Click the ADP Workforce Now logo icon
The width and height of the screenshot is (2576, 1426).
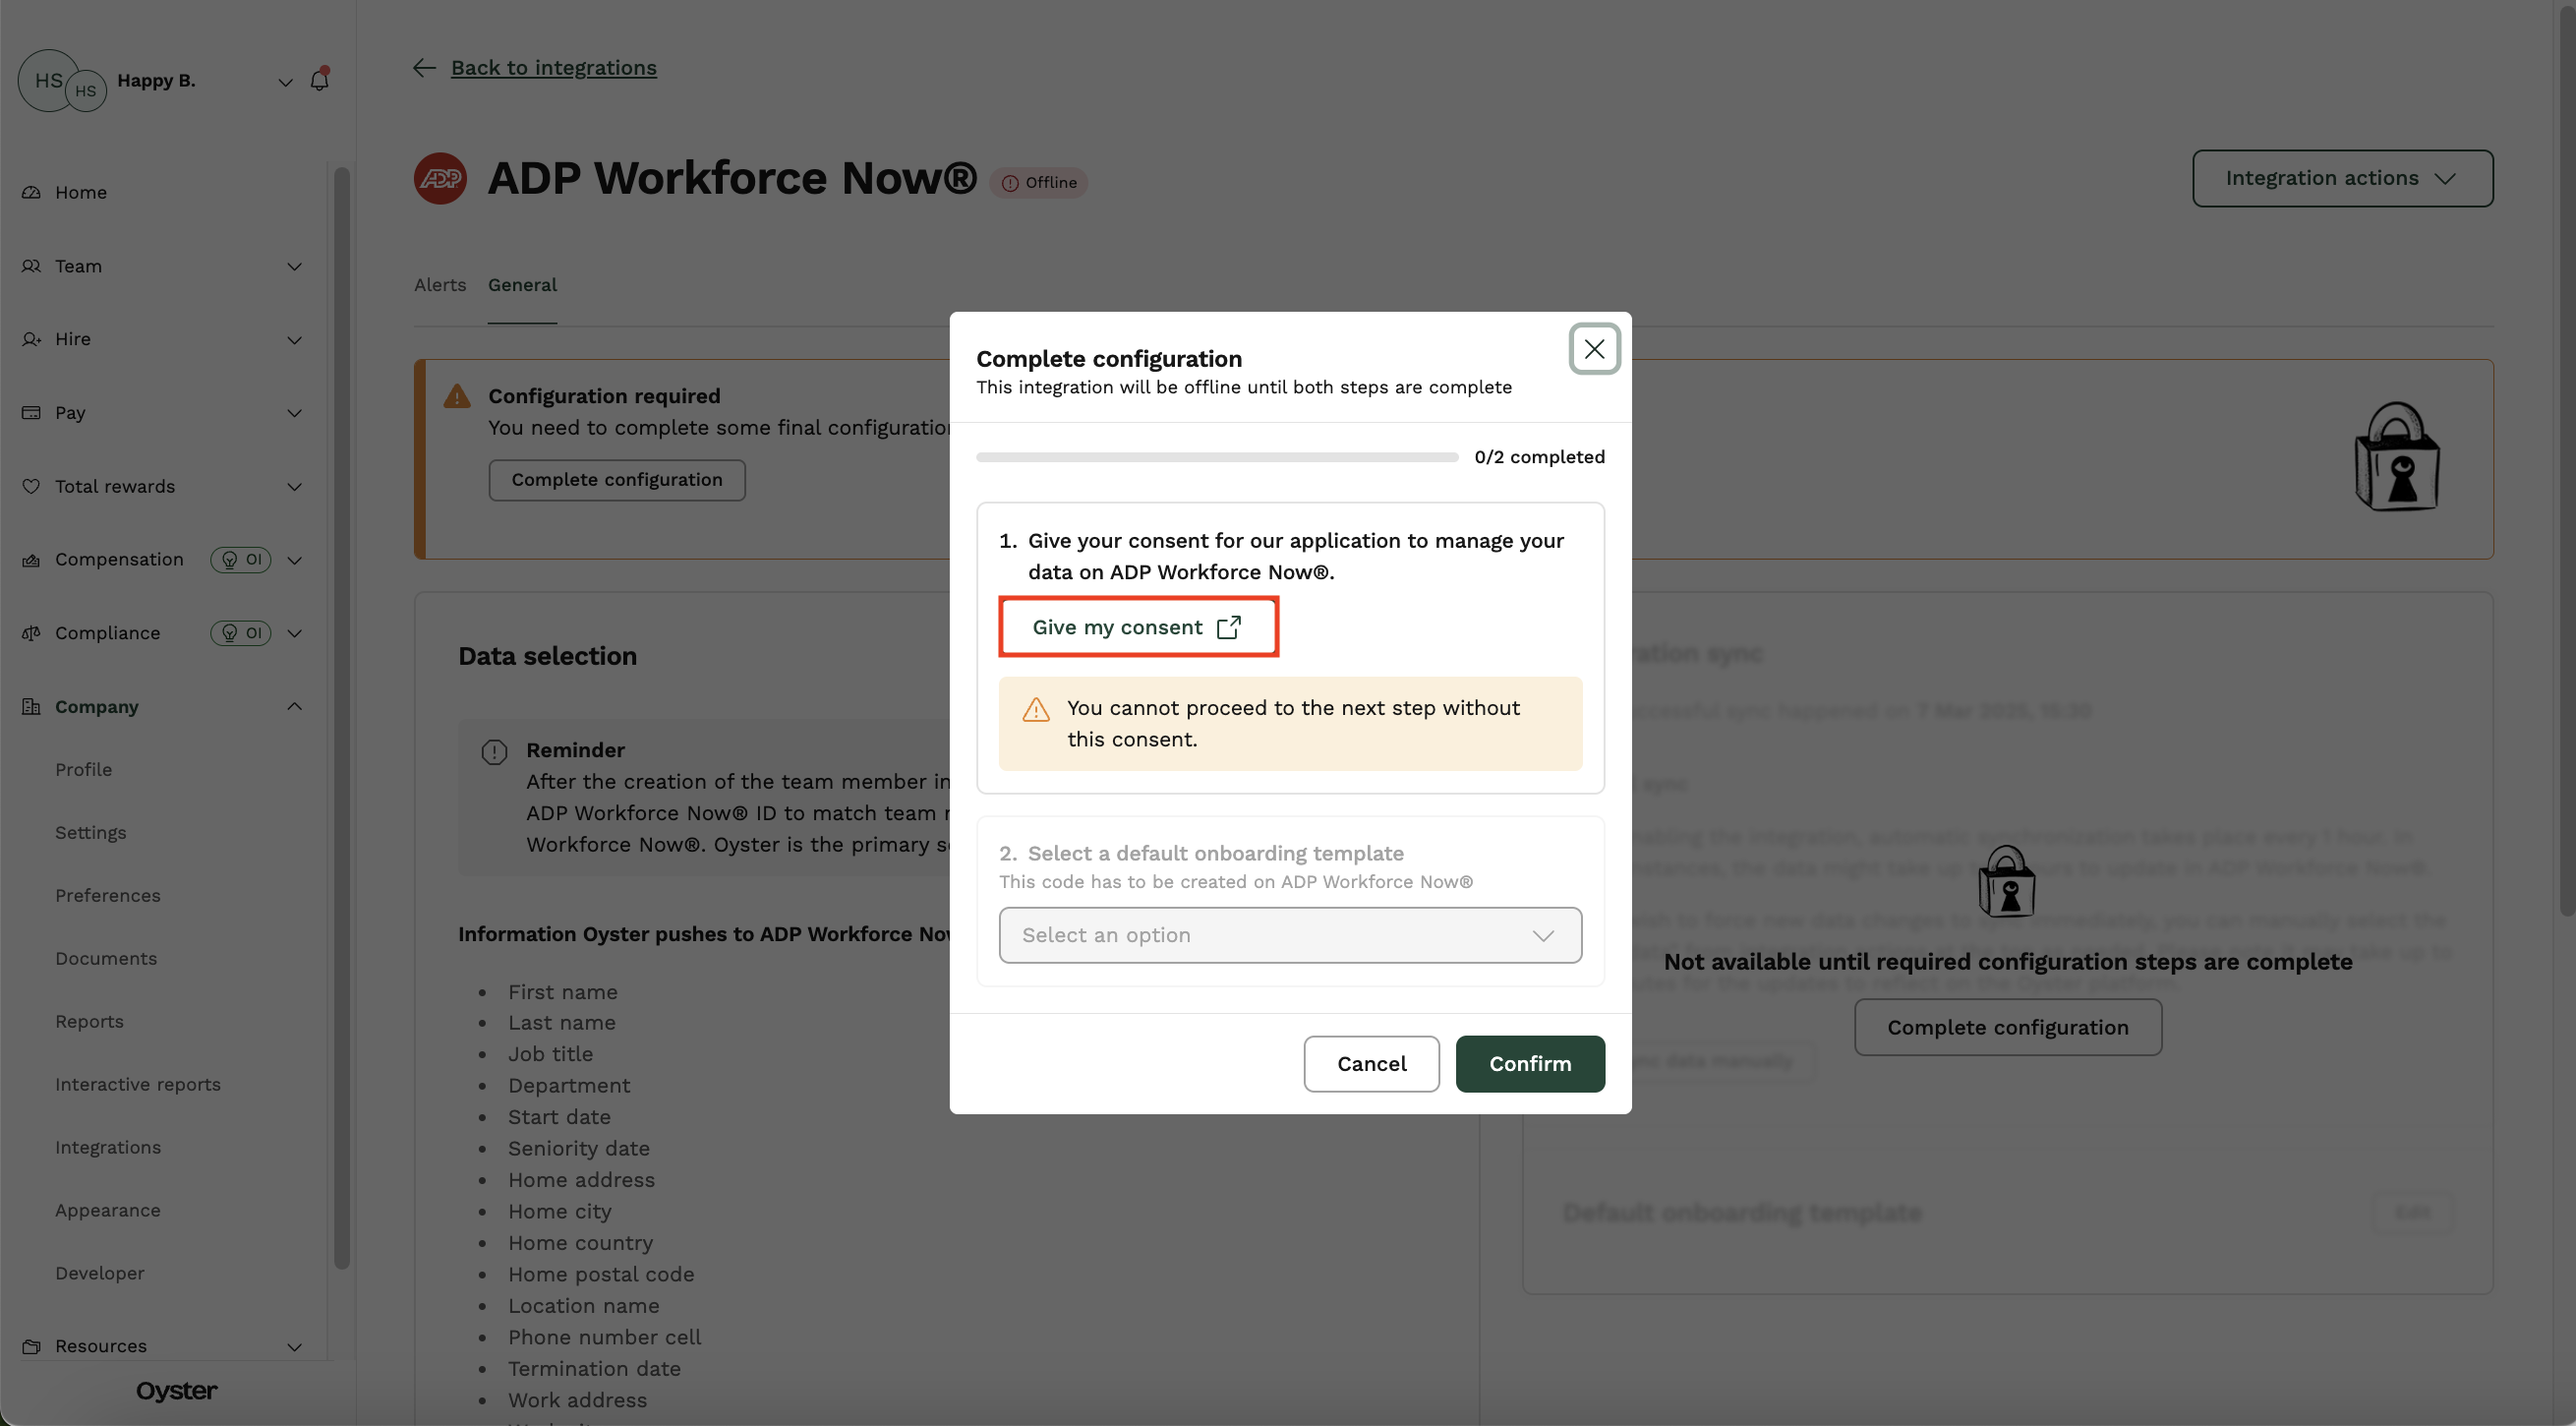coord(440,178)
